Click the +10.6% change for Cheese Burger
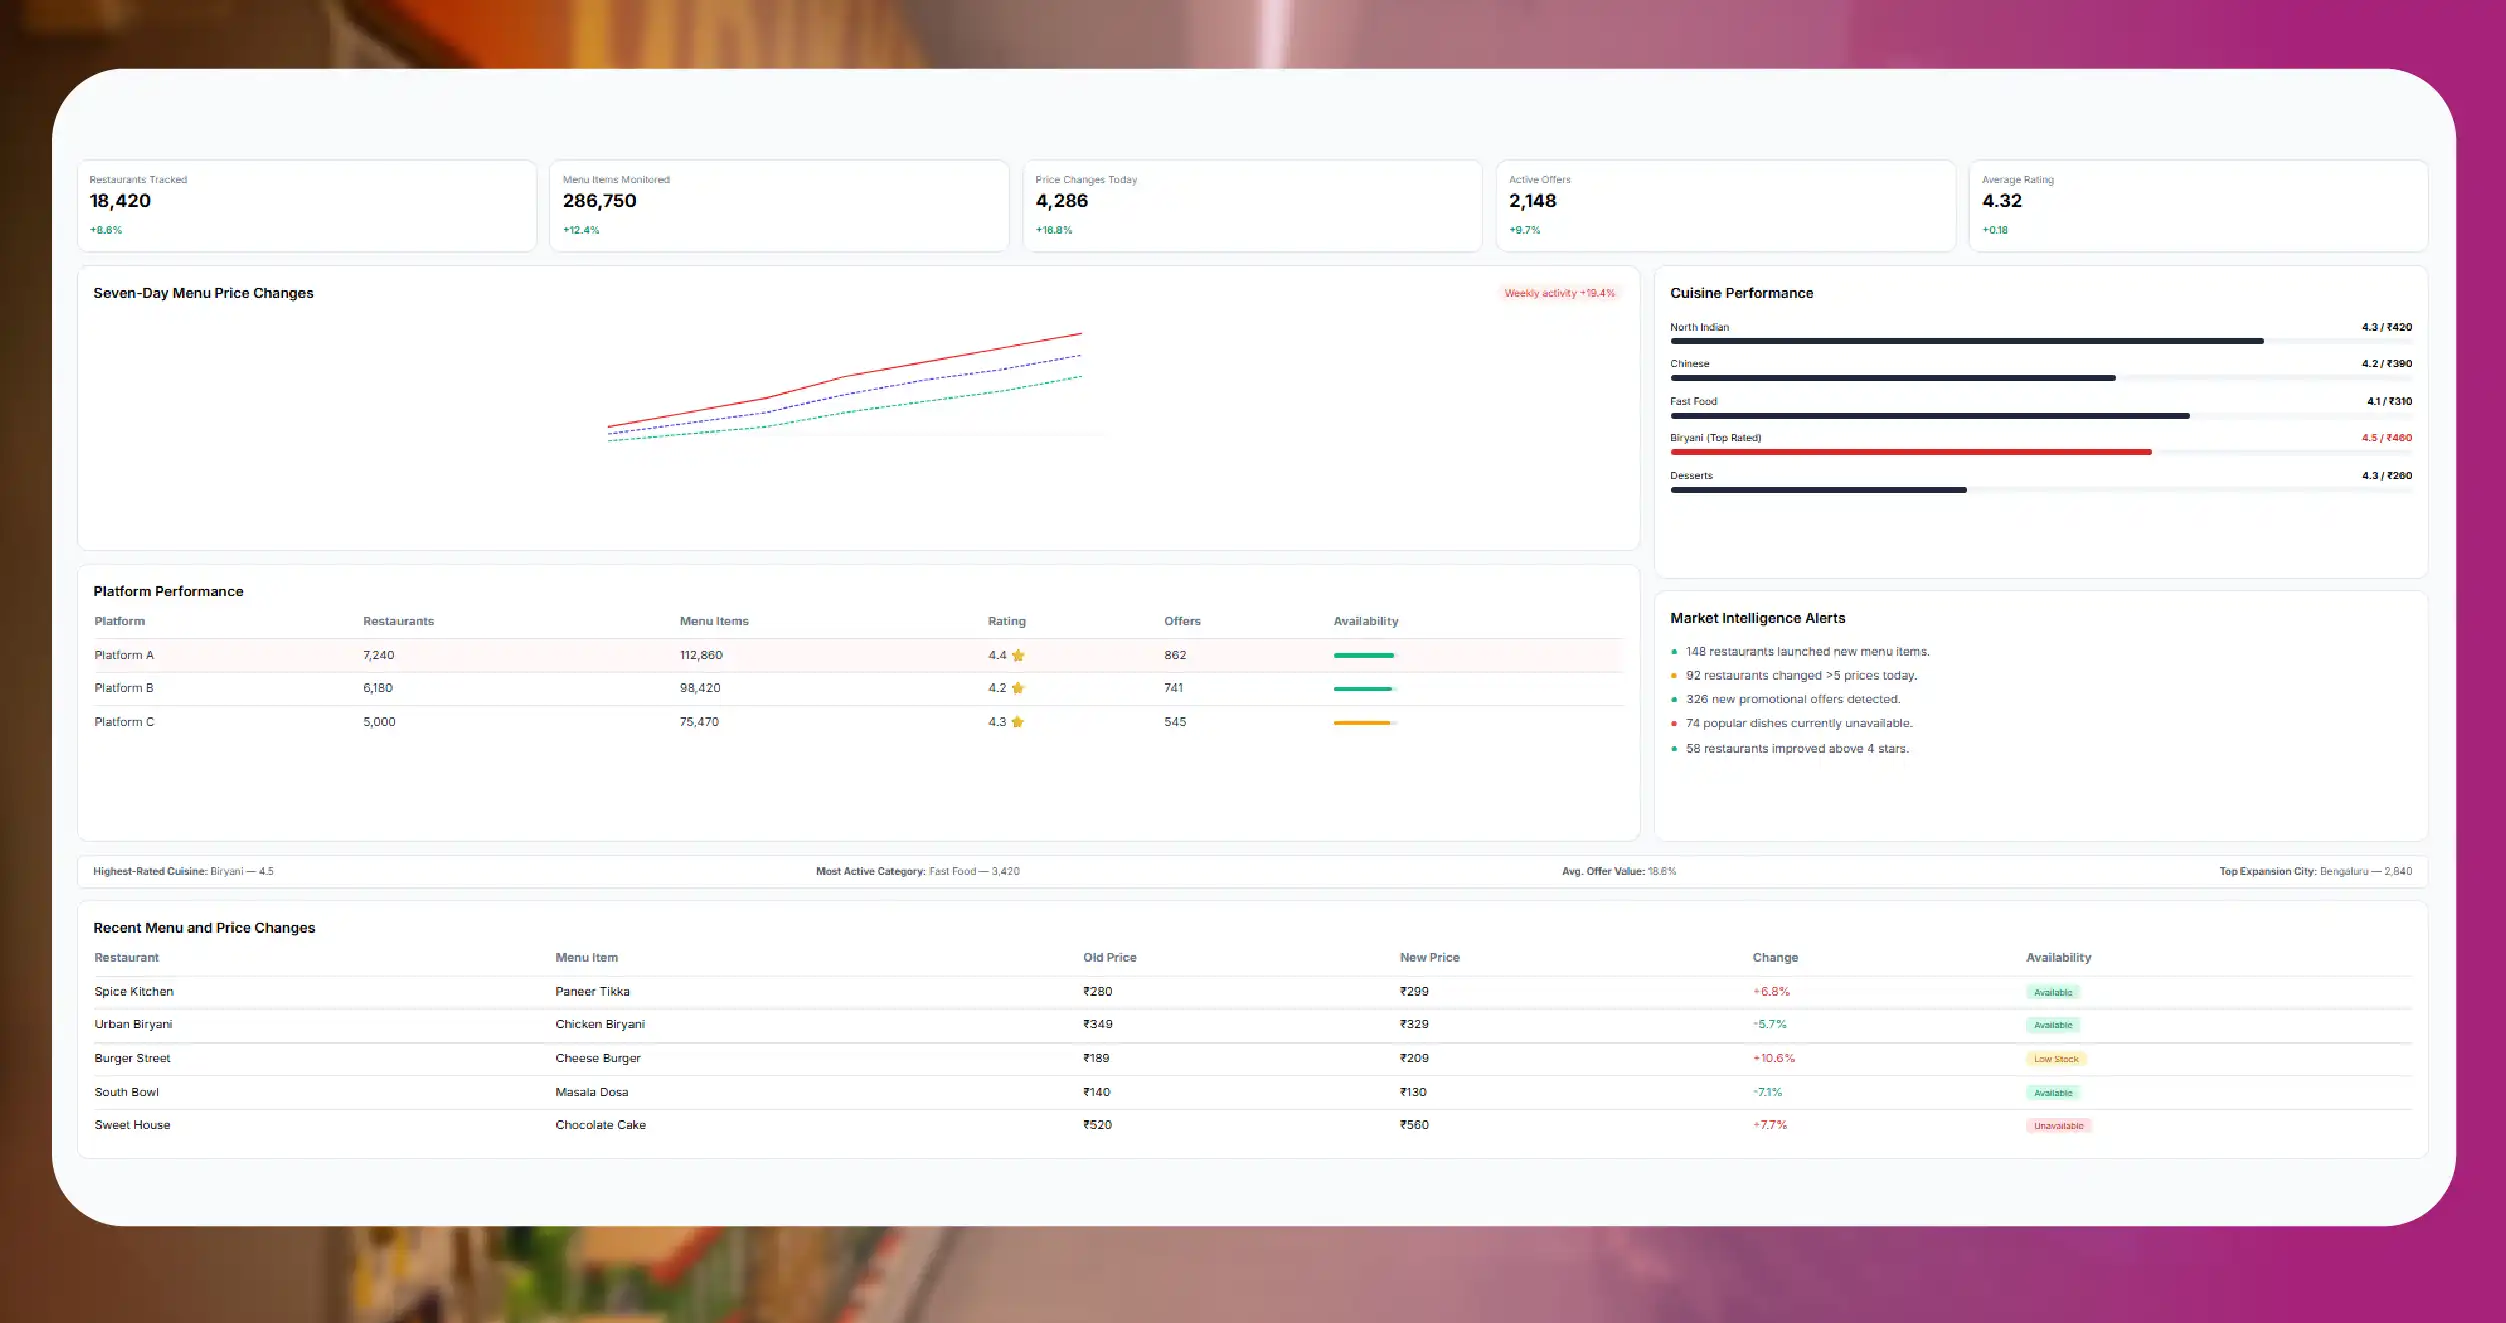This screenshot has width=2506, height=1323. coord(1774,1058)
